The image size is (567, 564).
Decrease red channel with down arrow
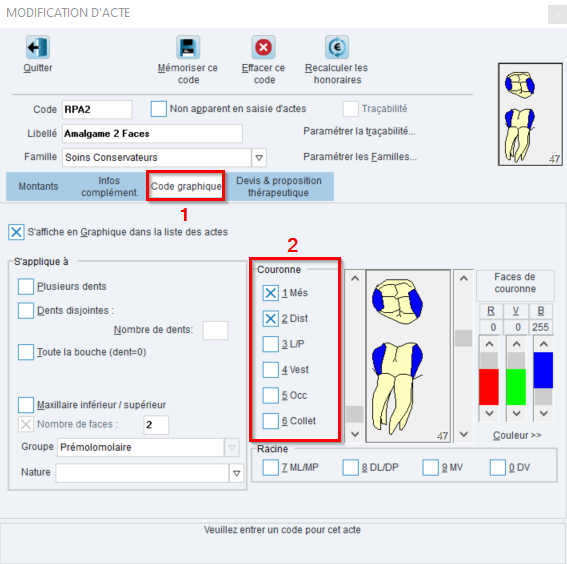489,413
